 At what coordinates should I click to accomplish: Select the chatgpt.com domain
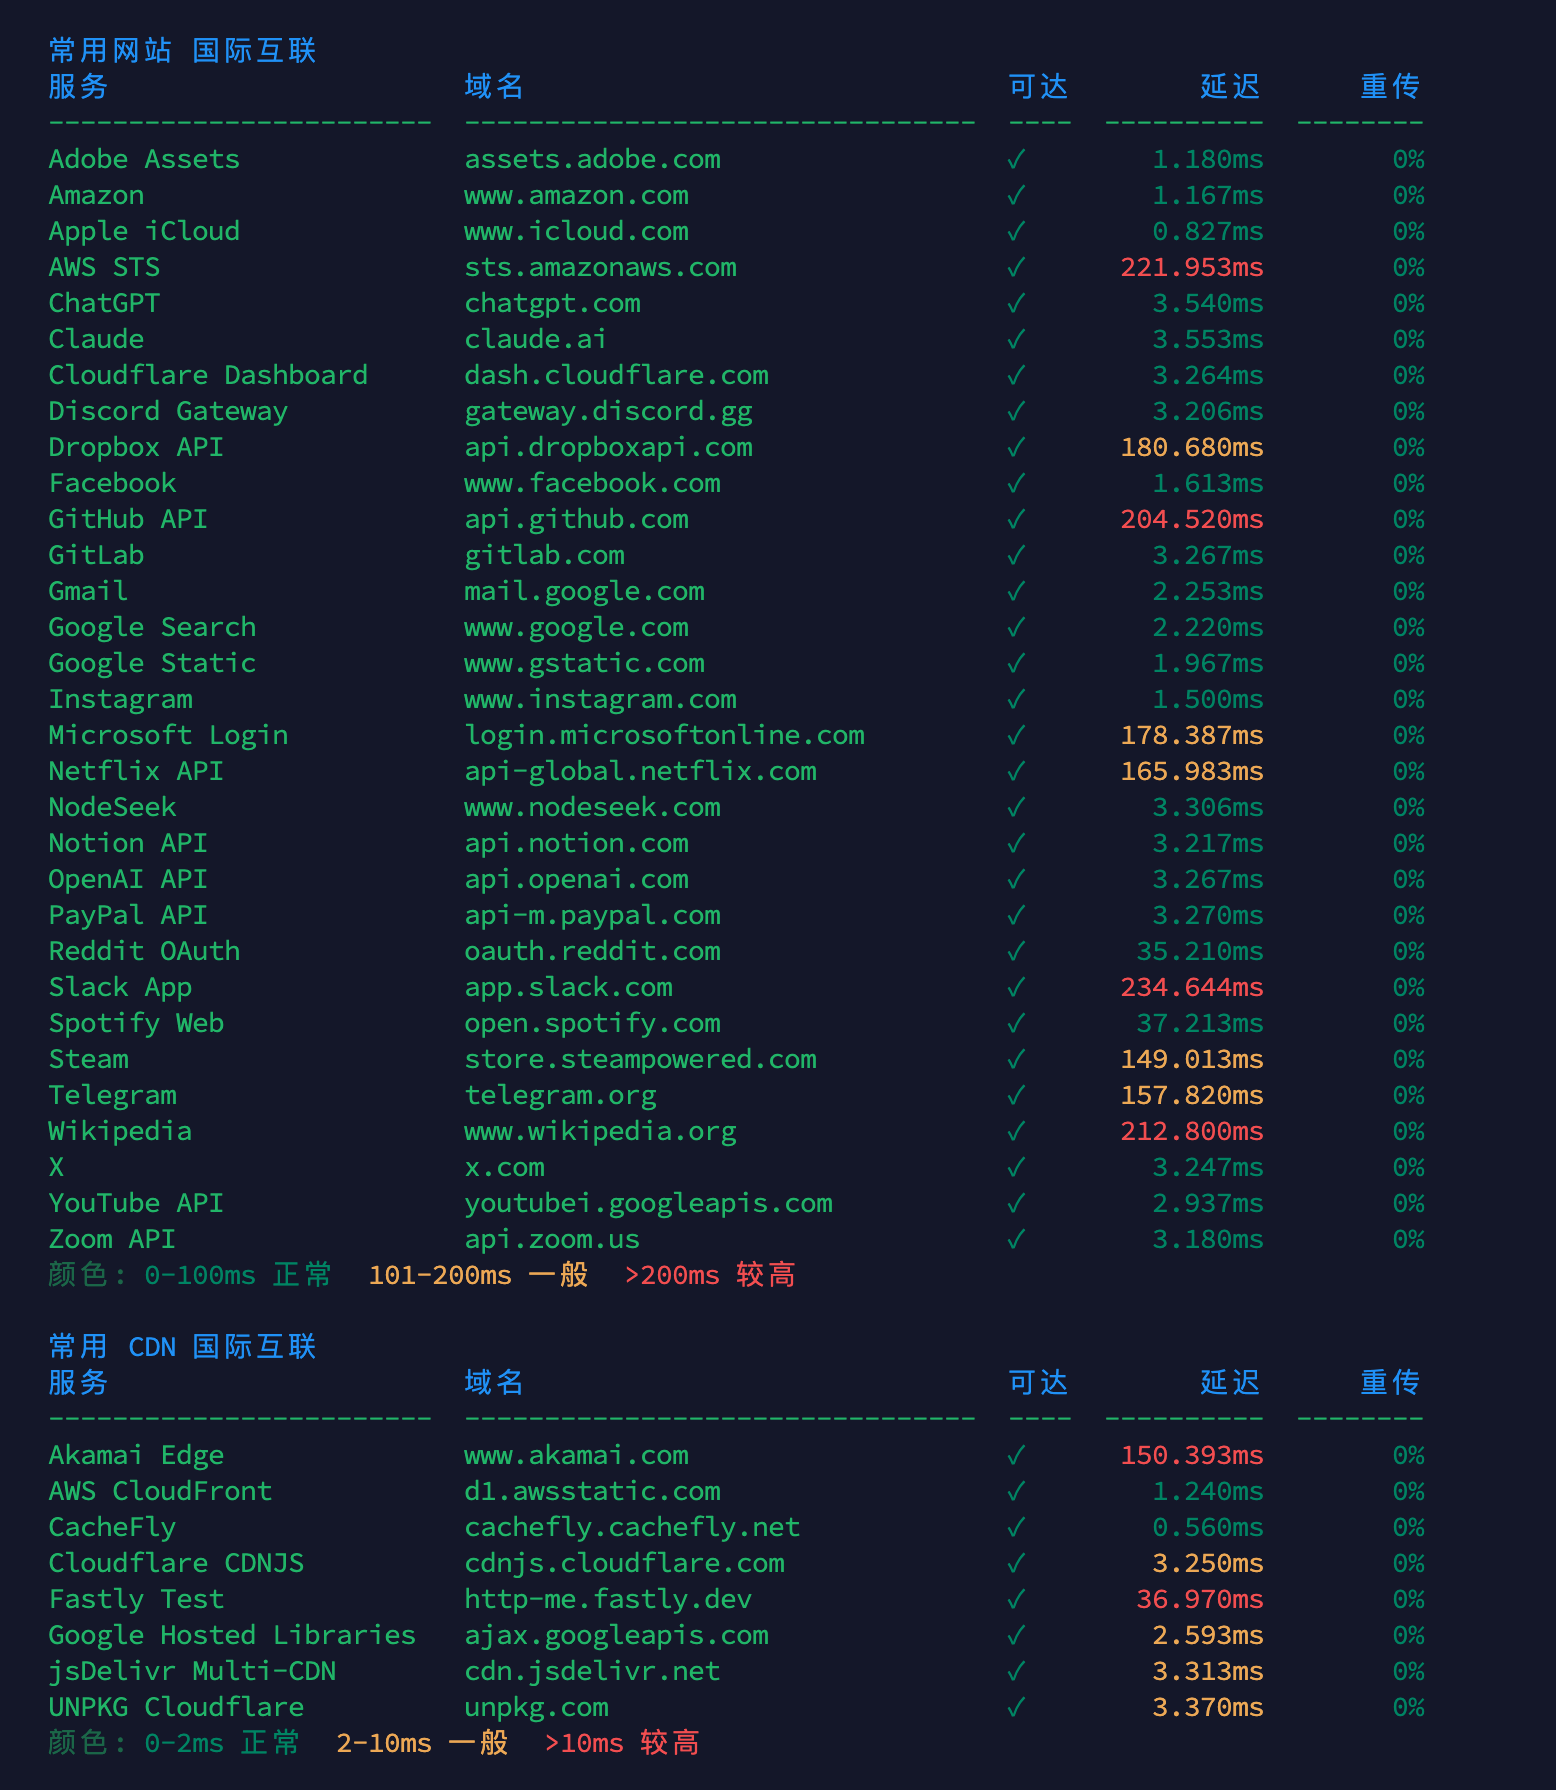click(552, 303)
